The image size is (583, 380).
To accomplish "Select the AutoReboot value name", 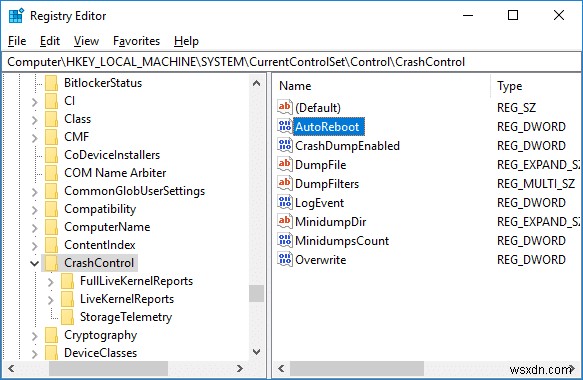I will point(328,127).
